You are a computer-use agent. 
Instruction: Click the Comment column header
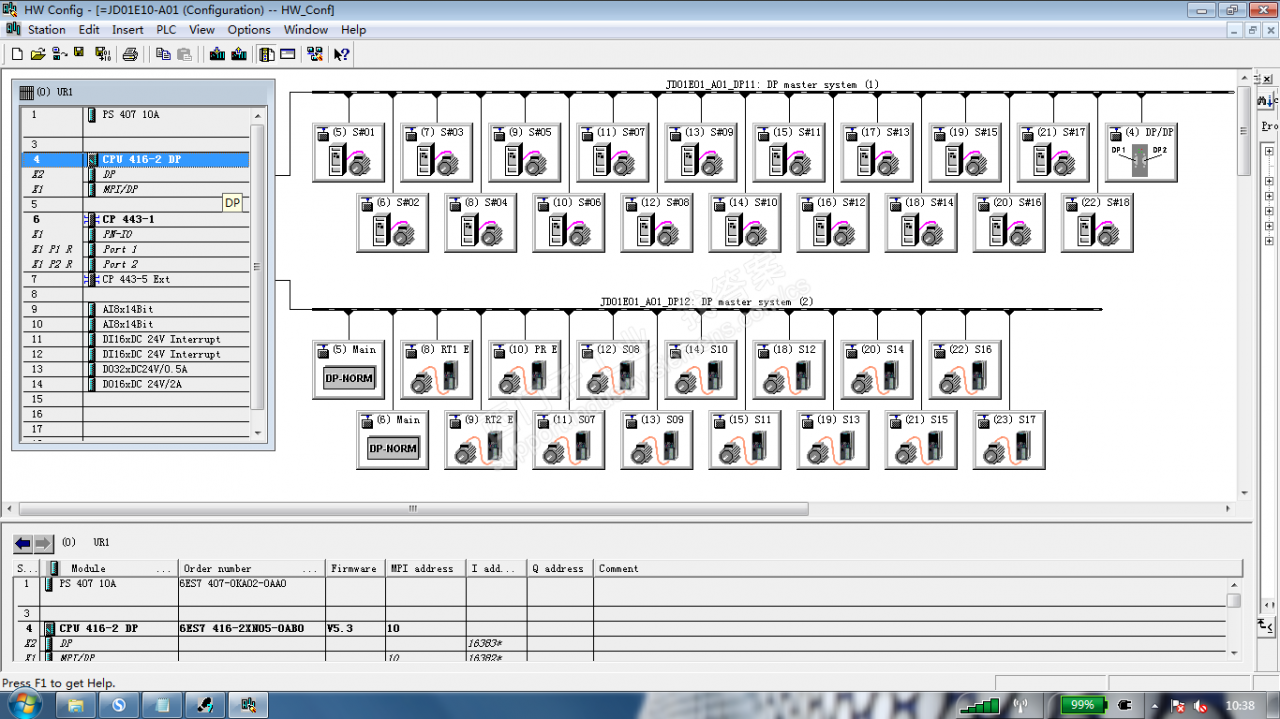point(917,568)
